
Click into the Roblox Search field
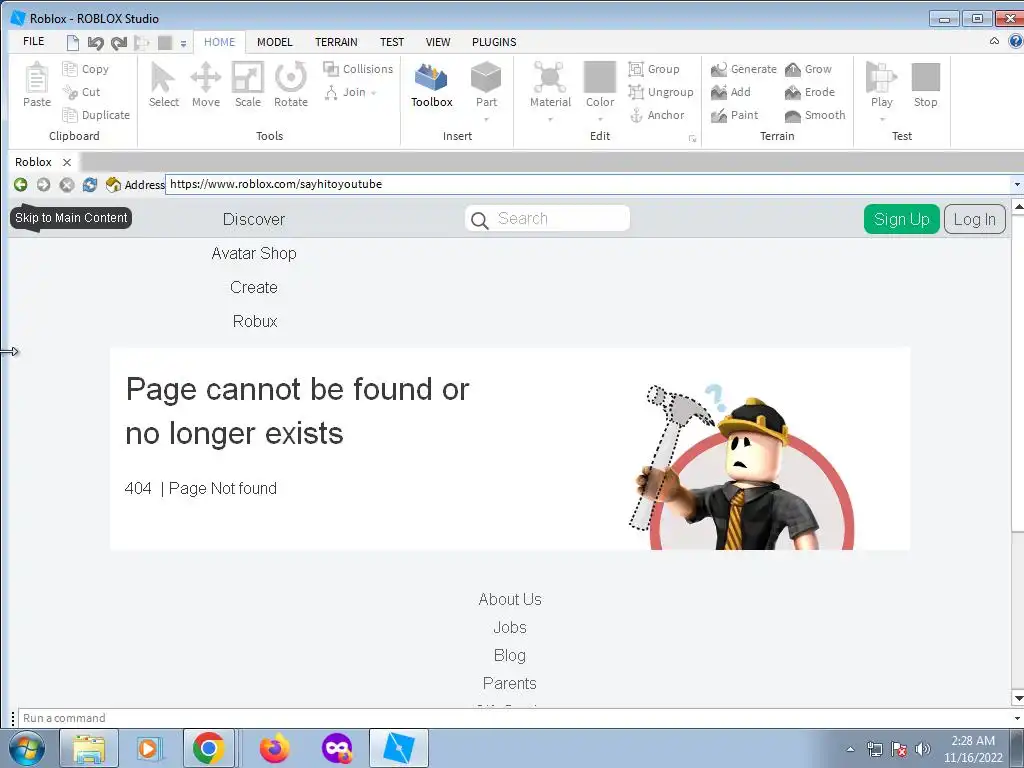pyautogui.click(x=547, y=219)
